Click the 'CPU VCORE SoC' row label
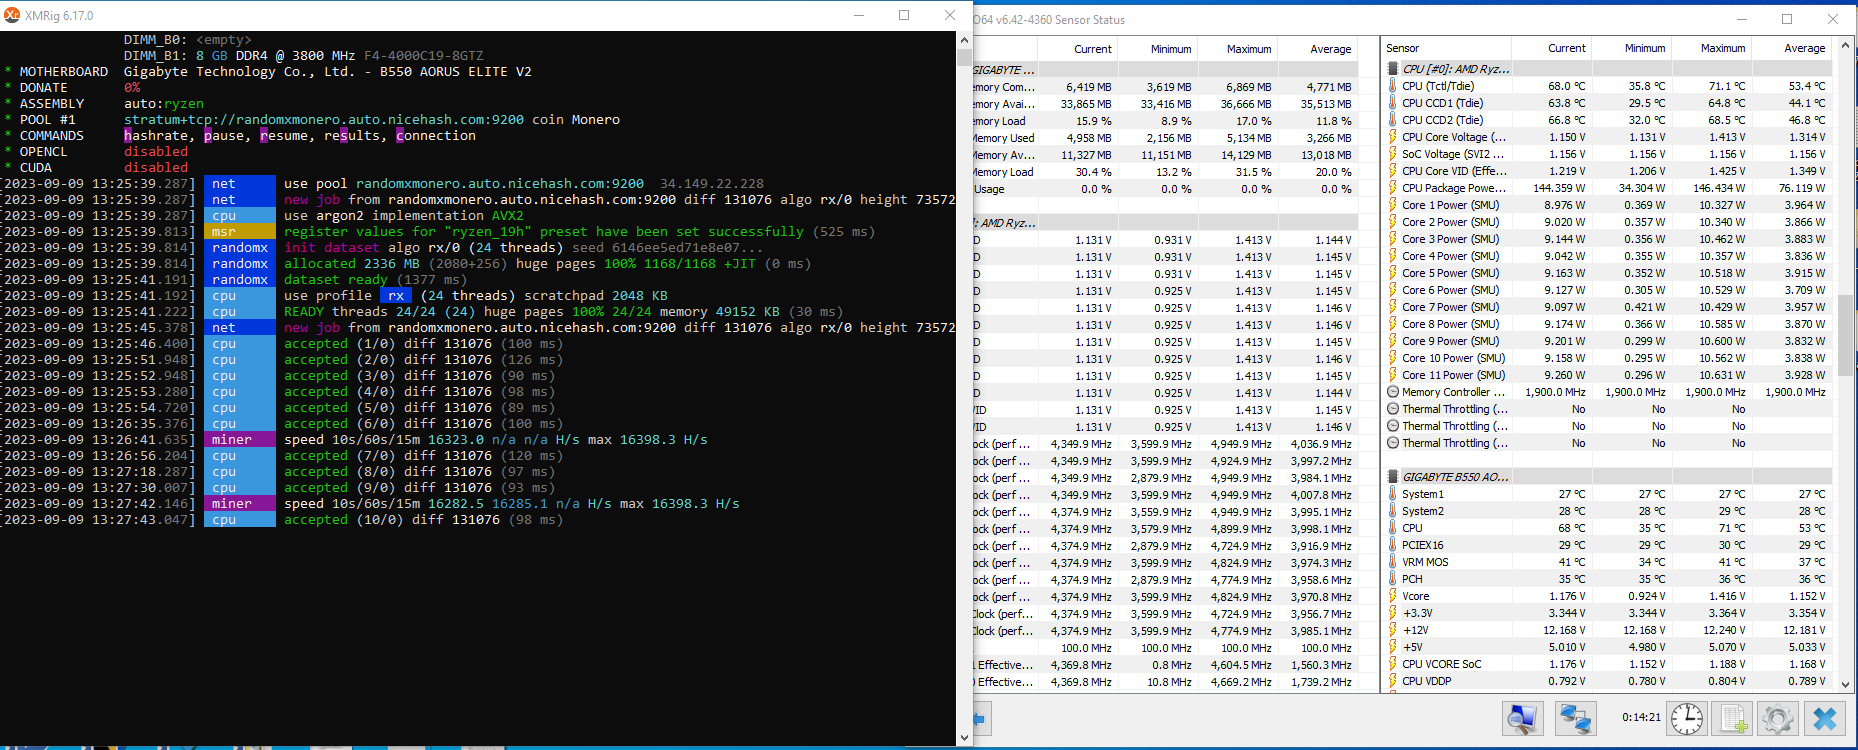Image resolution: width=1858 pixels, height=750 pixels. [x=1442, y=664]
